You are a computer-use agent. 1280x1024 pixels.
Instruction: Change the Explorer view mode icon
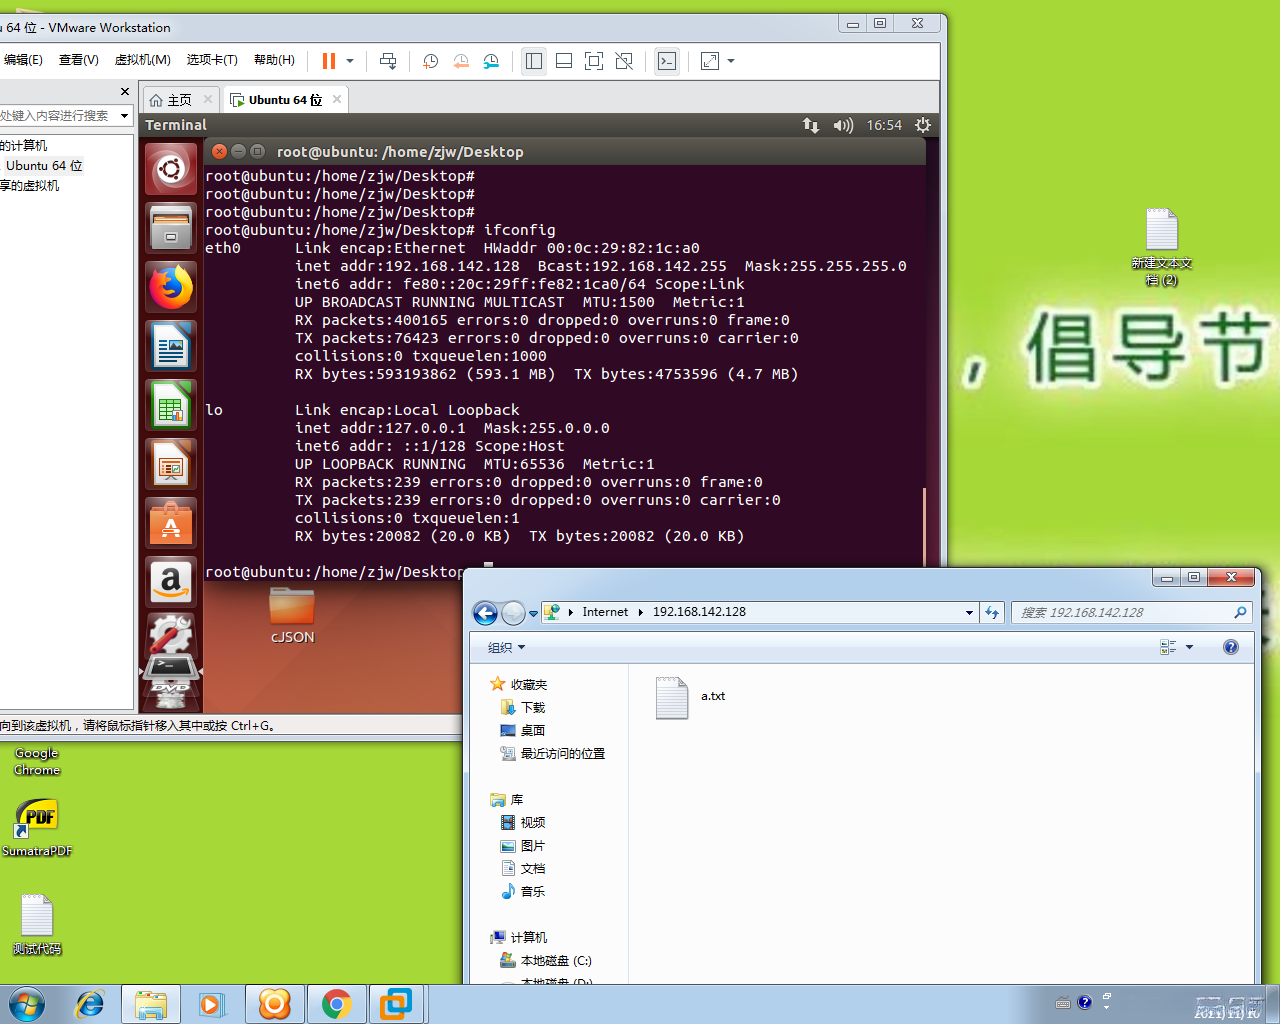pyautogui.click(x=1168, y=647)
